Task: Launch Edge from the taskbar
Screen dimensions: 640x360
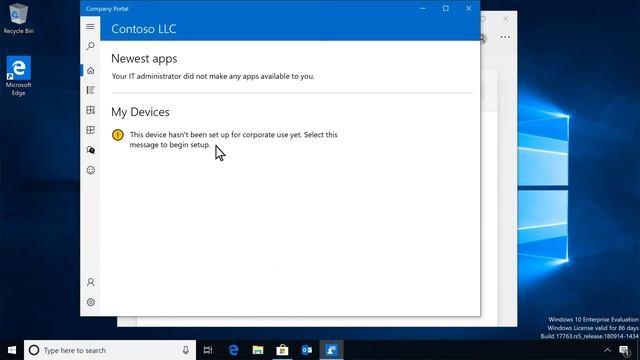Action: click(233, 350)
